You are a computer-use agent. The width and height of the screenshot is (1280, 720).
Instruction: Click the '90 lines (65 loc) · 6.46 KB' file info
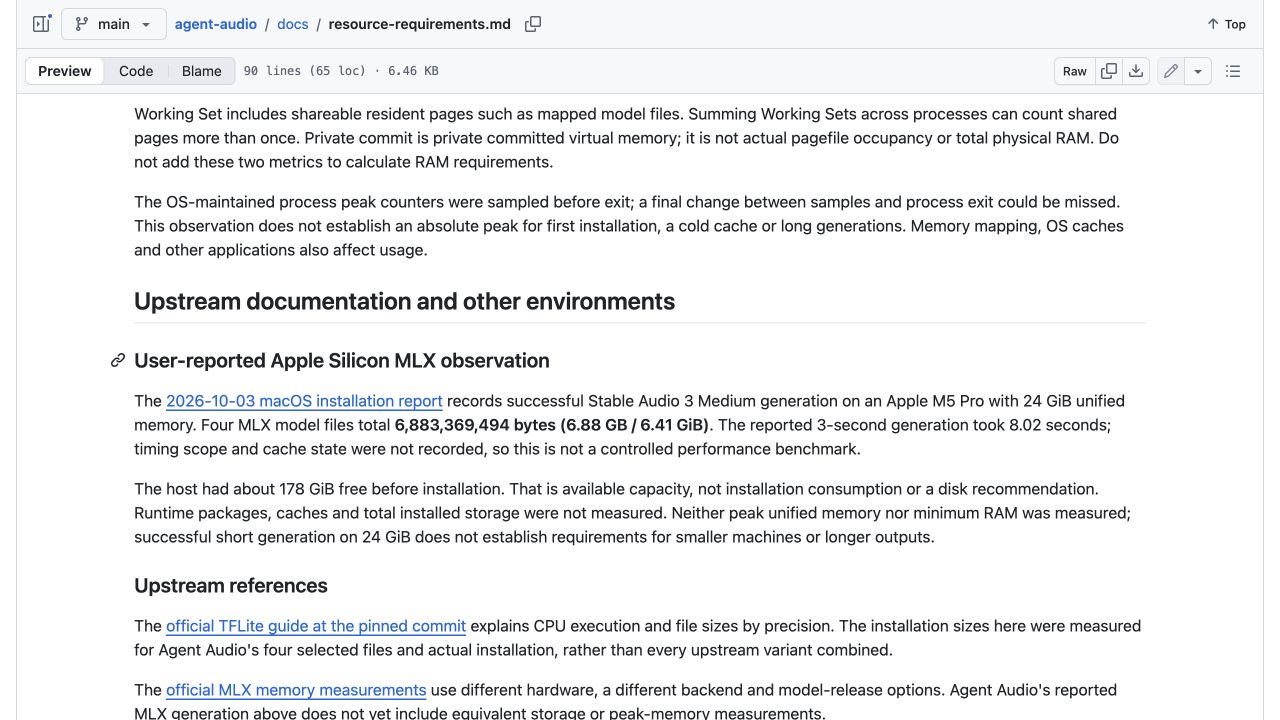pyautogui.click(x=341, y=71)
